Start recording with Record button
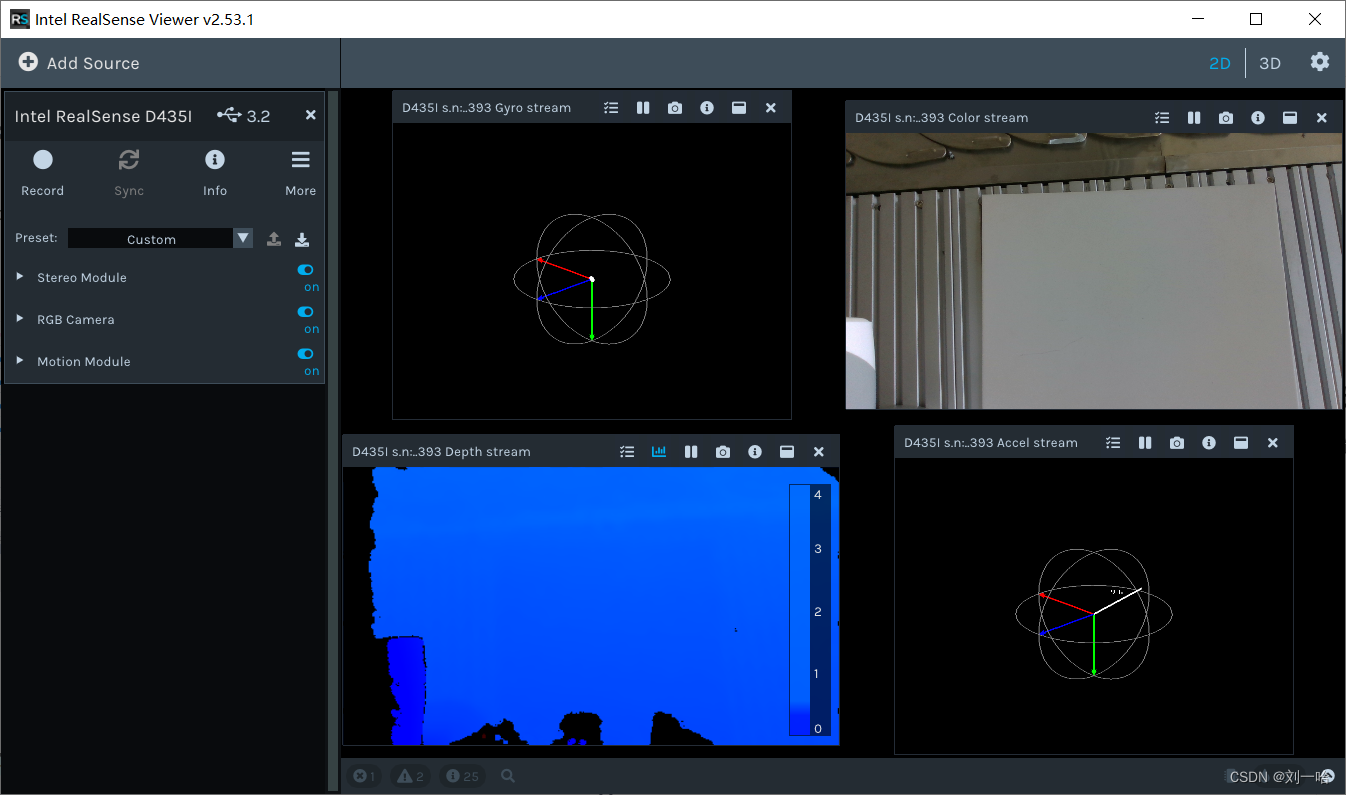The width and height of the screenshot is (1346, 795). (42, 160)
